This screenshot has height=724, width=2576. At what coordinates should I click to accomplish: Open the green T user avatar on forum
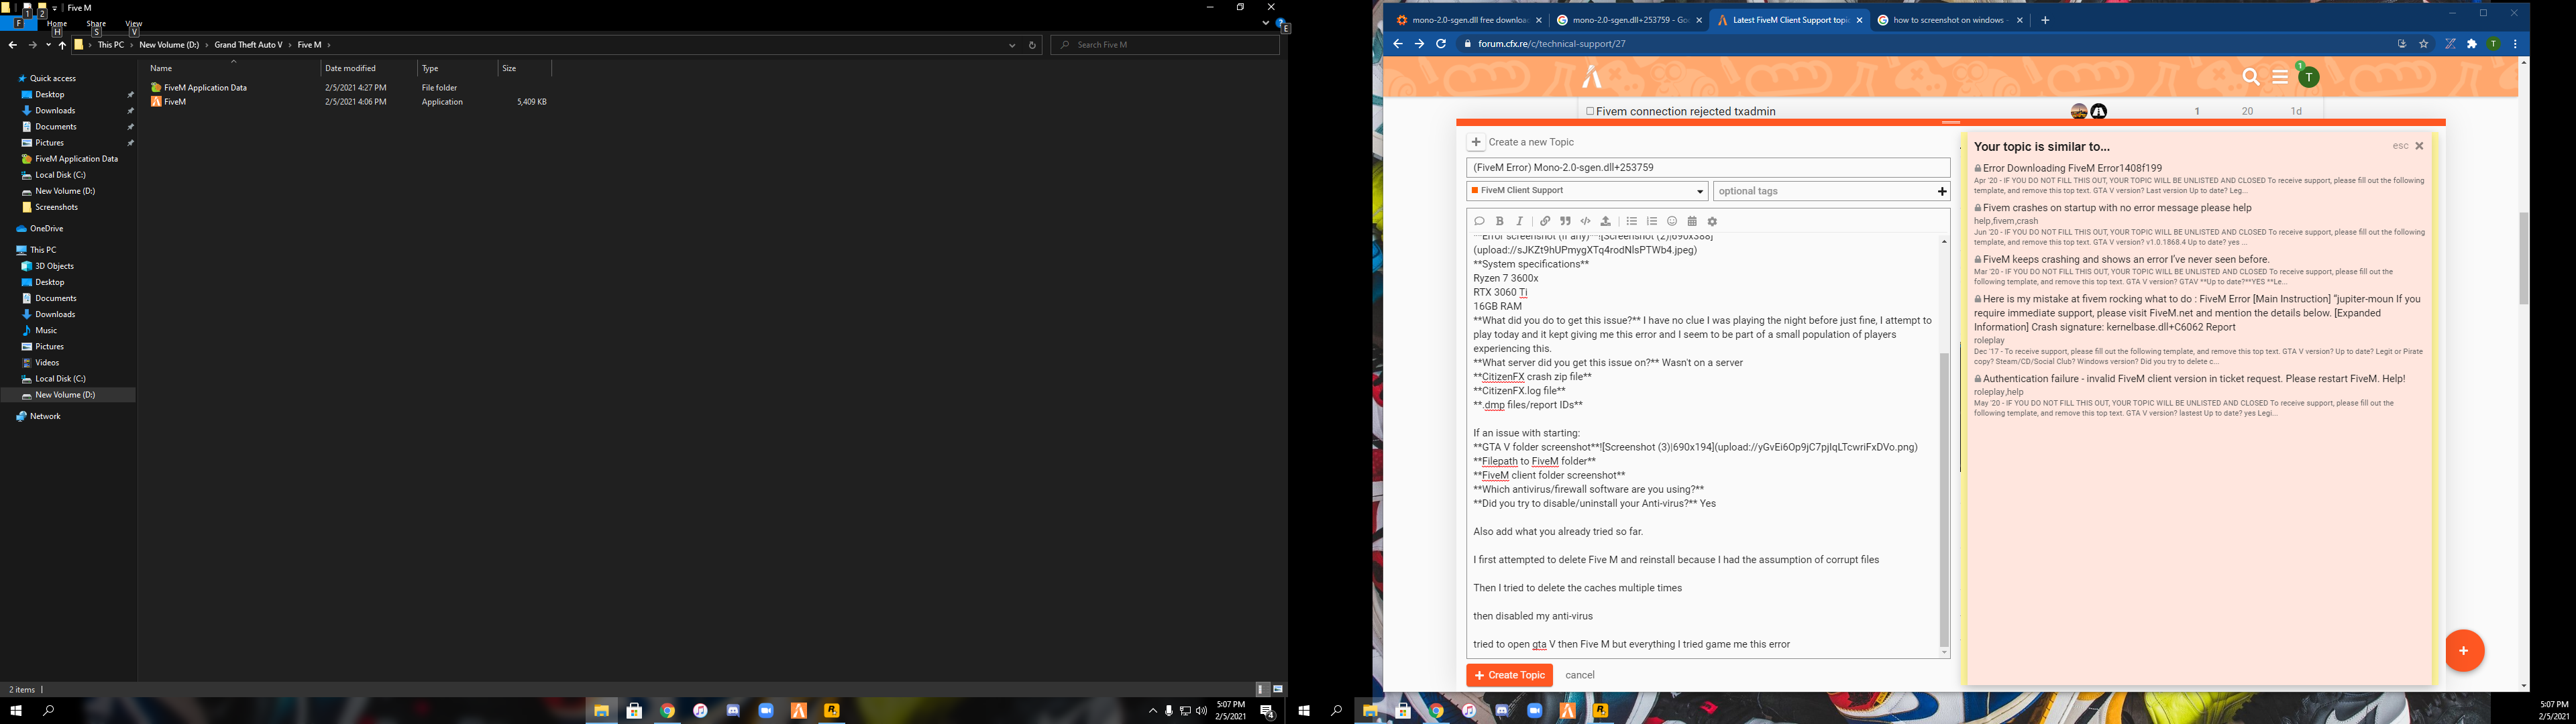[x=2308, y=77]
